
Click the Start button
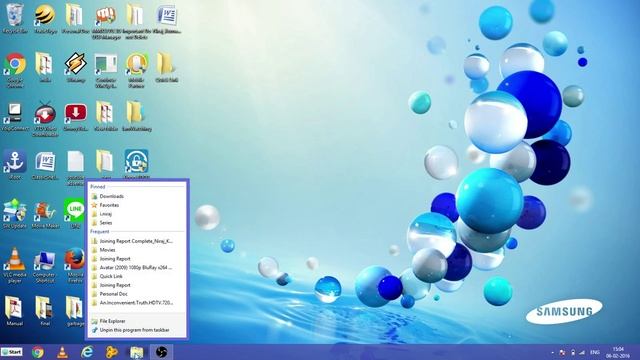point(12,352)
